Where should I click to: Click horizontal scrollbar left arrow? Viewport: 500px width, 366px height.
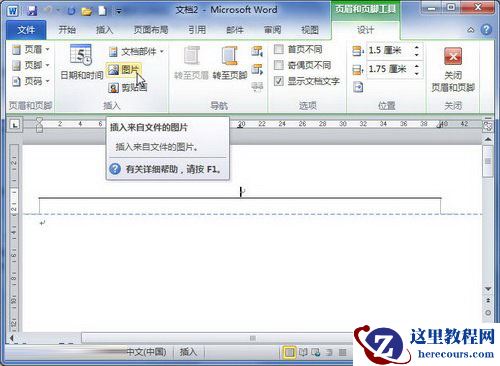12,338
